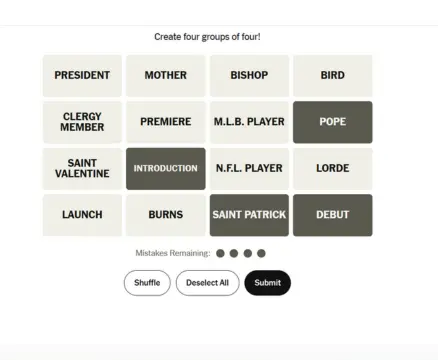Screen dimensions: 438x360
Task: Select the PREMIERE tile
Action: click(x=166, y=122)
